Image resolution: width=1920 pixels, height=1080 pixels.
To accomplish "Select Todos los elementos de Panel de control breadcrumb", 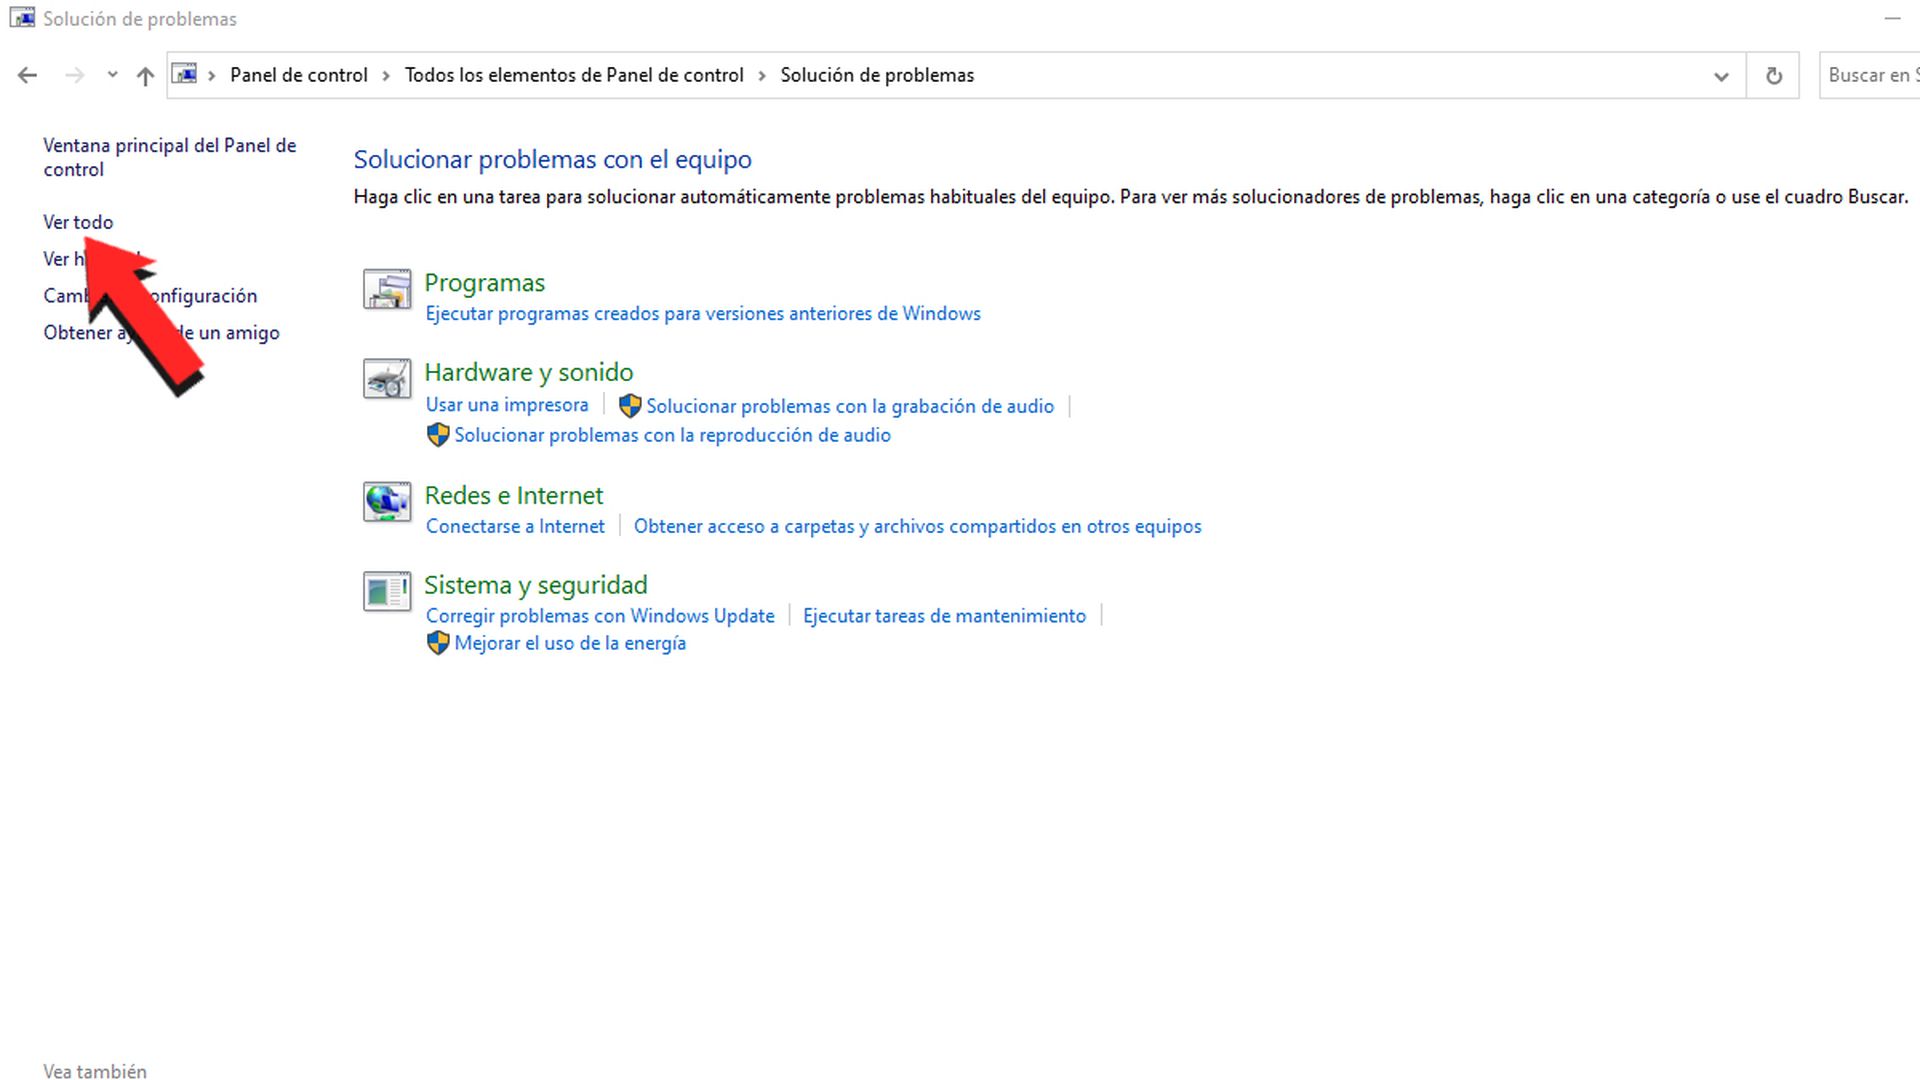I will point(574,75).
